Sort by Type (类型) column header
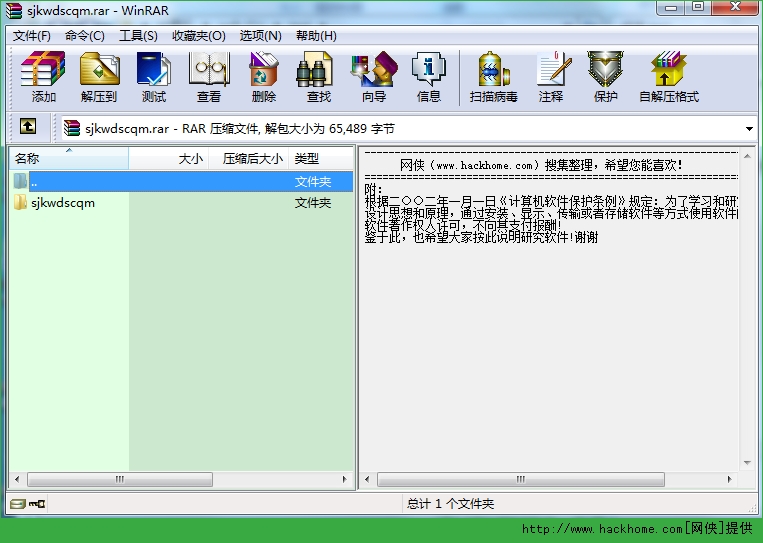Viewport: 763px width, 543px height. point(321,159)
